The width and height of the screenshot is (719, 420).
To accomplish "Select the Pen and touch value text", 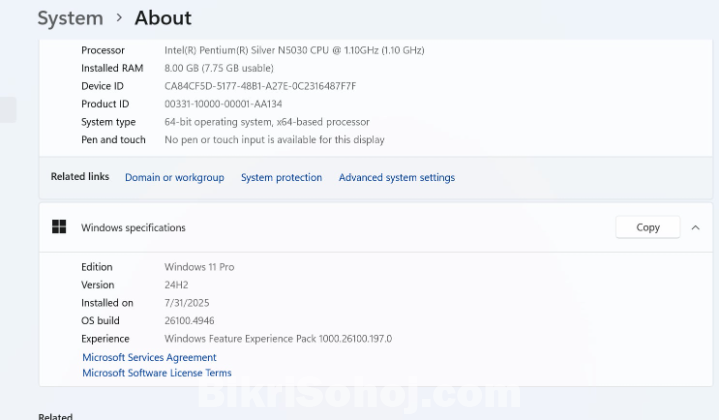I will 274,140.
